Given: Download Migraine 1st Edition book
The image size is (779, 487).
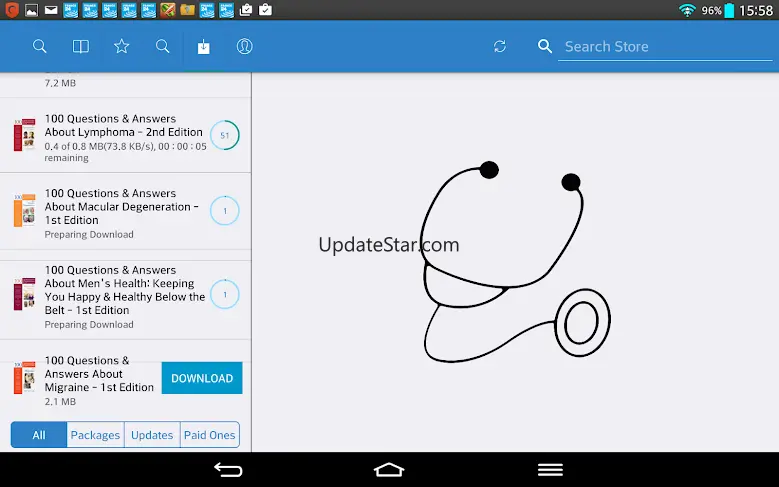Looking at the screenshot, I should point(202,378).
